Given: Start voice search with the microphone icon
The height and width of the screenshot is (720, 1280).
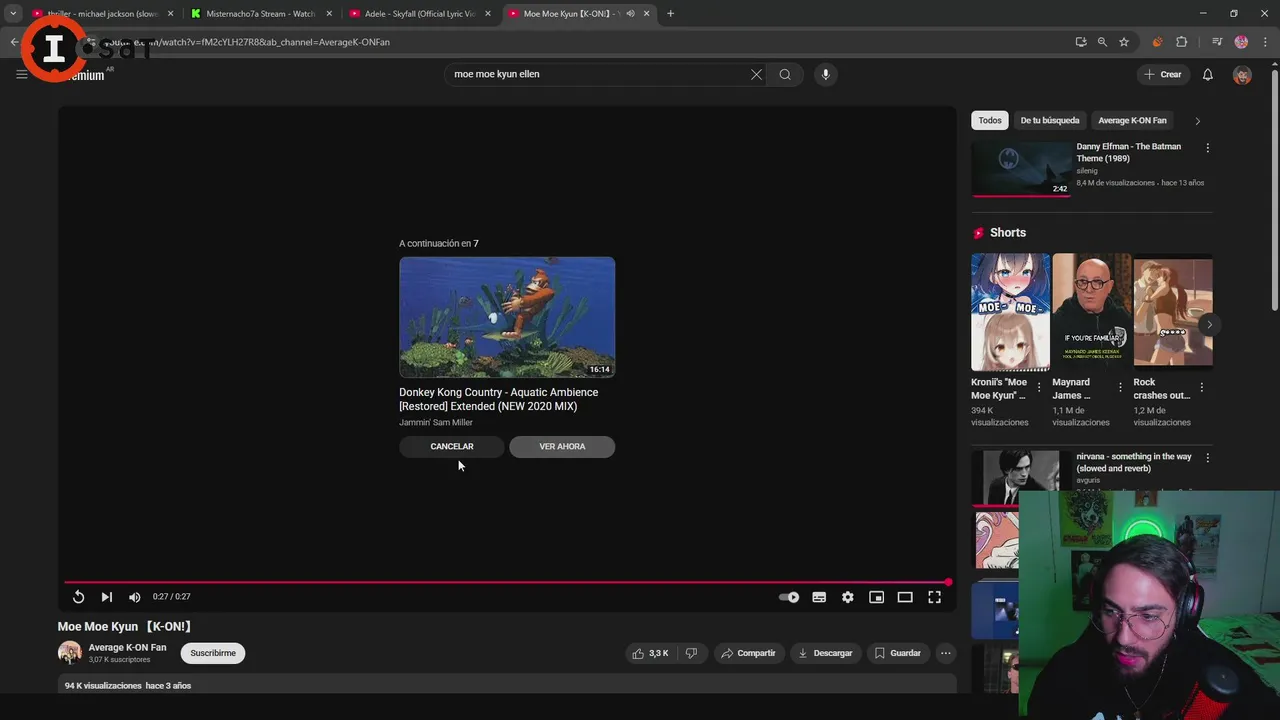Looking at the screenshot, I should point(825,74).
